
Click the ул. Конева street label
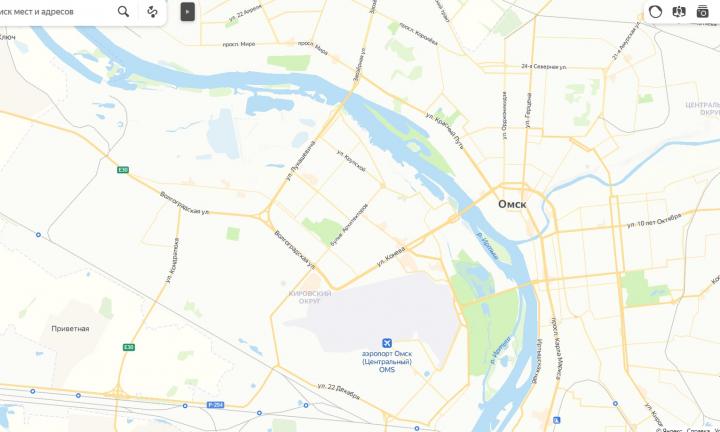pyautogui.click(x=391, y=257)
